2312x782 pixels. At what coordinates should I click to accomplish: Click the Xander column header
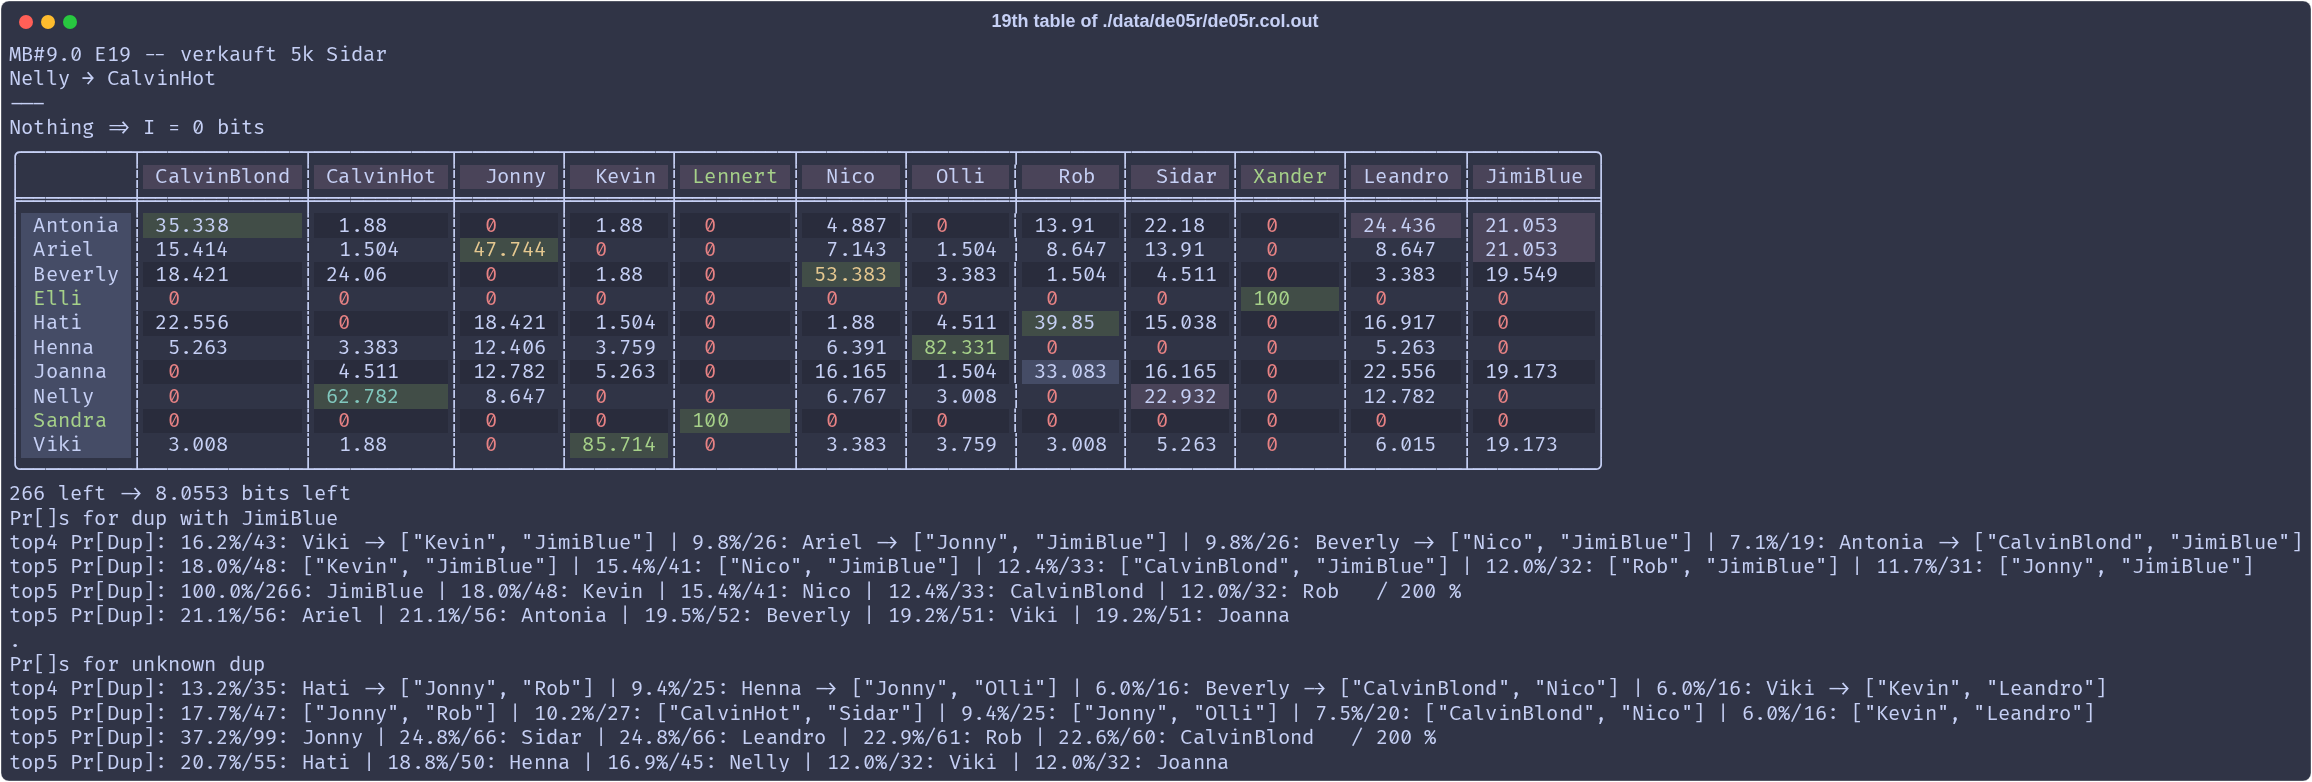[x=1289, y=177]
